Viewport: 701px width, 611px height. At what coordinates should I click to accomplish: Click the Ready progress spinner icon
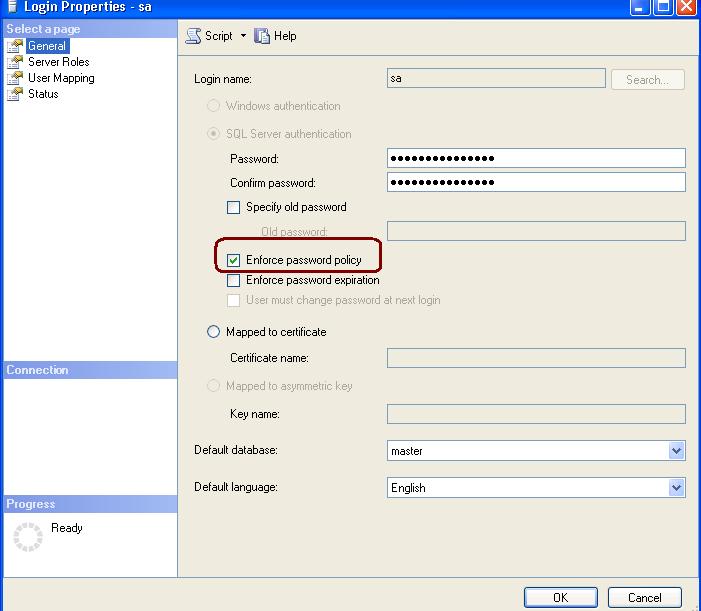click(29, 537)
